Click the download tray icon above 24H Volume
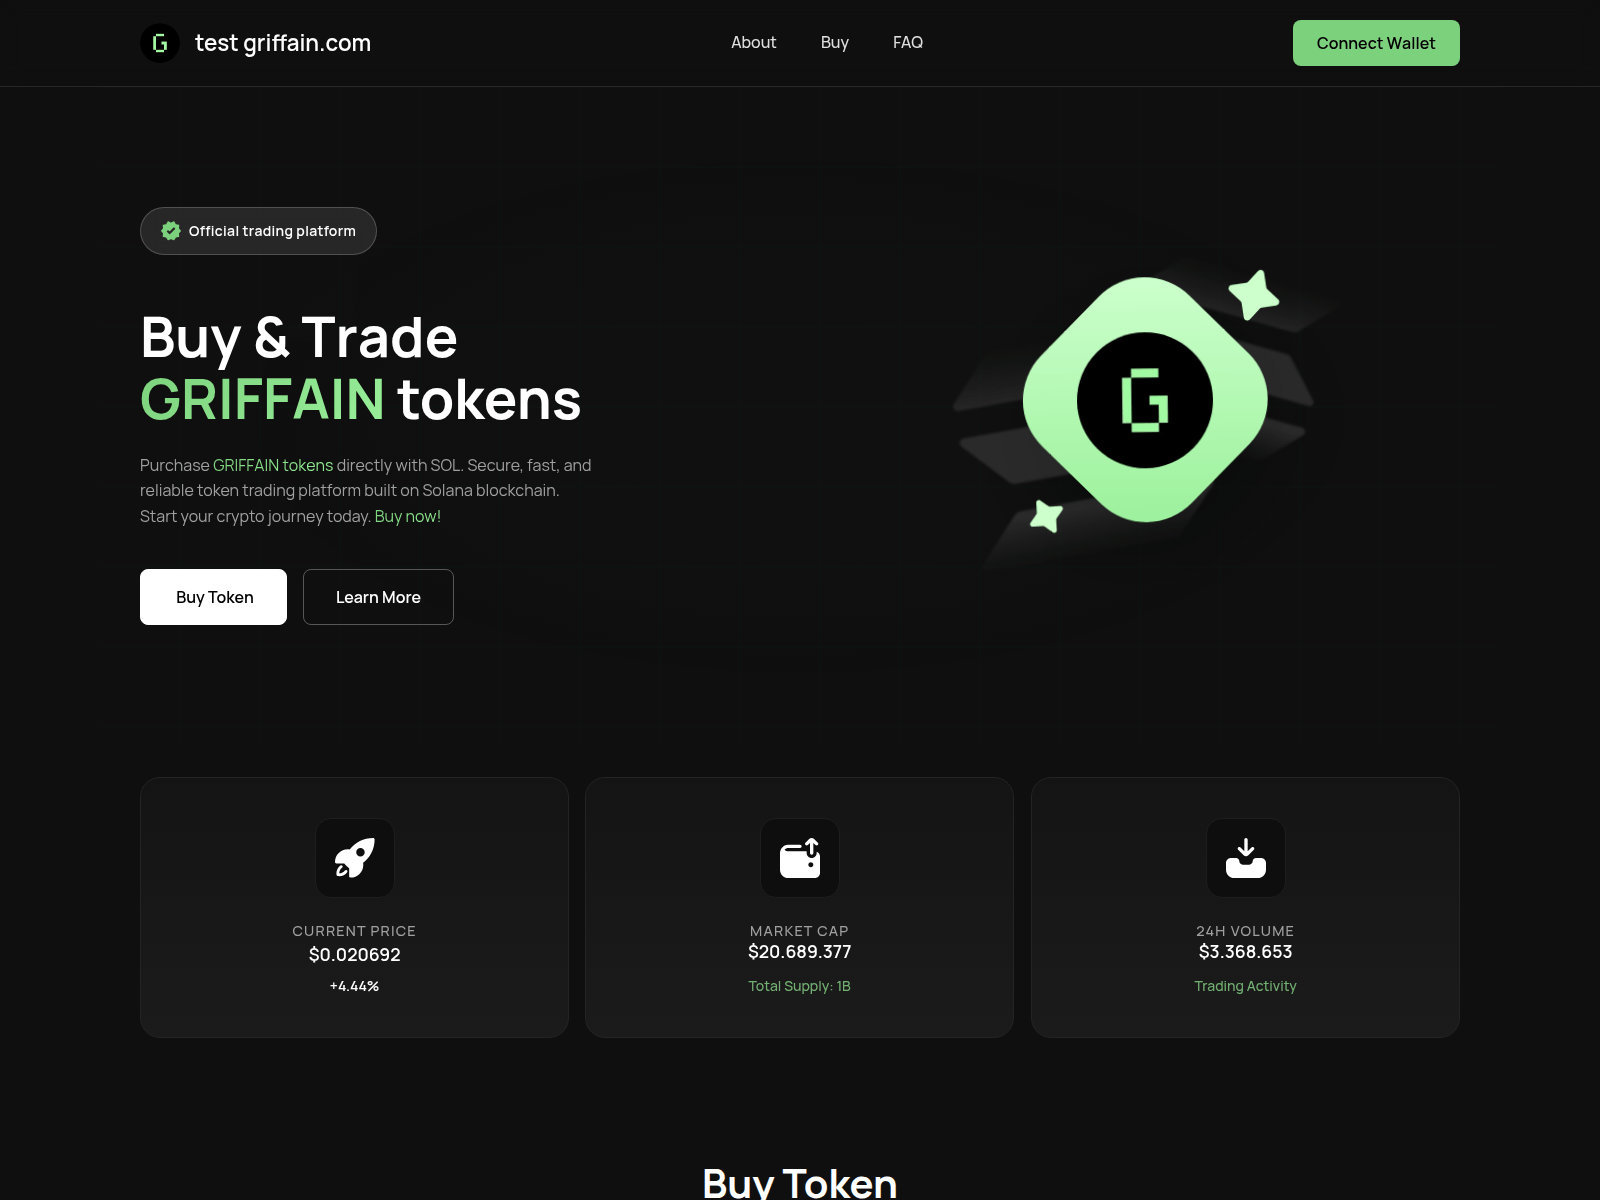 [x=1246, y=858]
